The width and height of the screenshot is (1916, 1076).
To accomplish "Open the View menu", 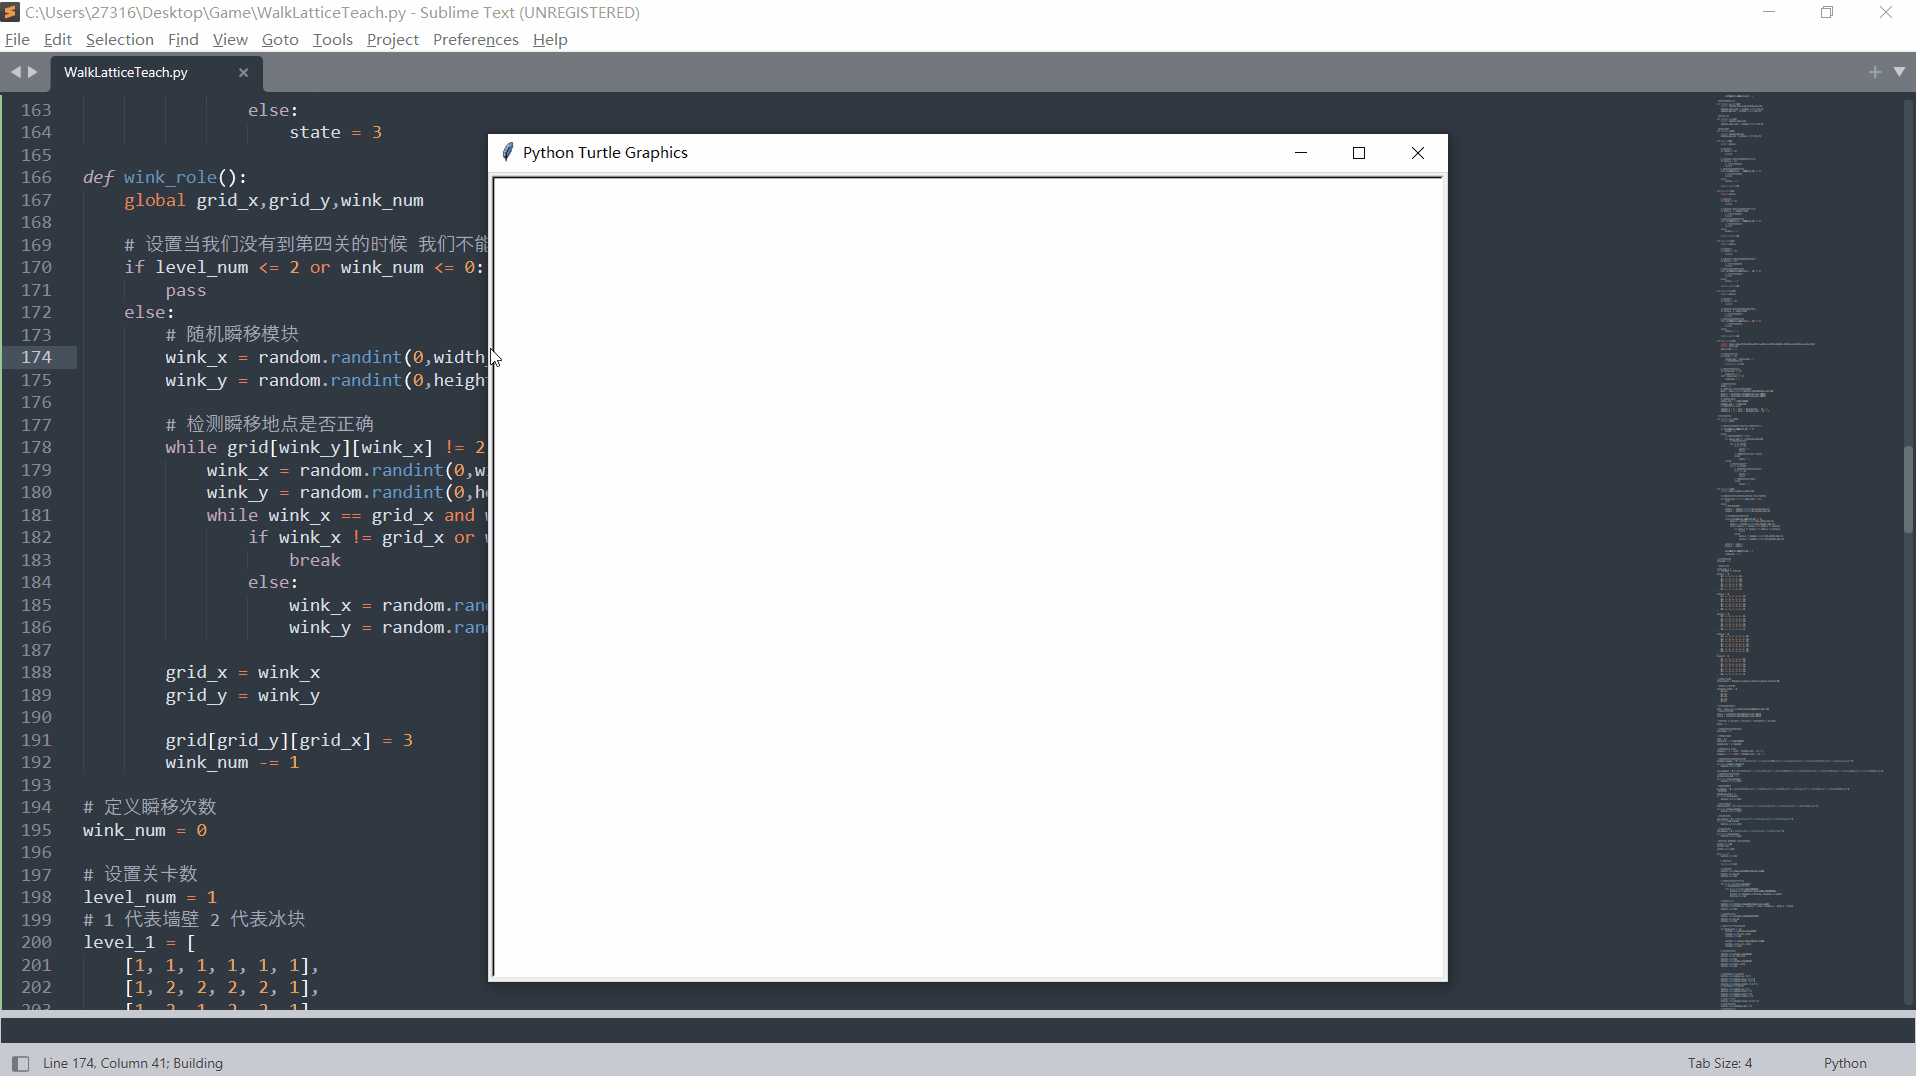I will (230, 40).
